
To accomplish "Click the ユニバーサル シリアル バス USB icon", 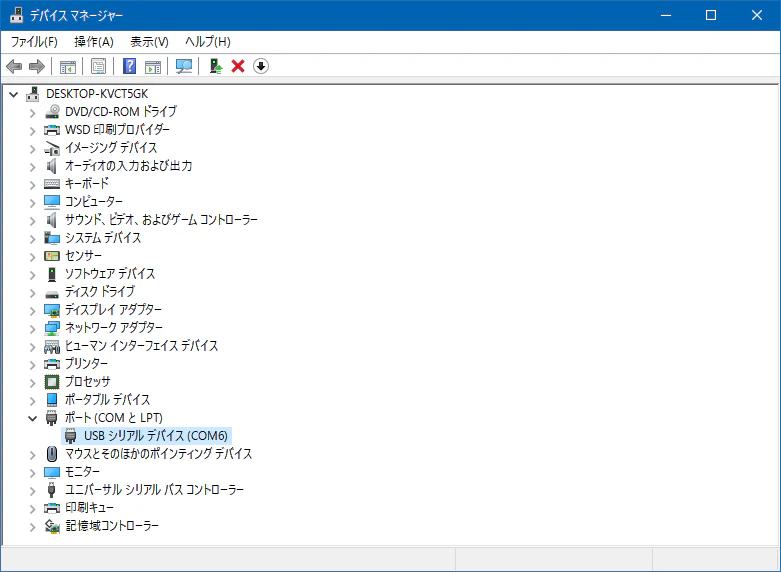I will tap(52, 490).
